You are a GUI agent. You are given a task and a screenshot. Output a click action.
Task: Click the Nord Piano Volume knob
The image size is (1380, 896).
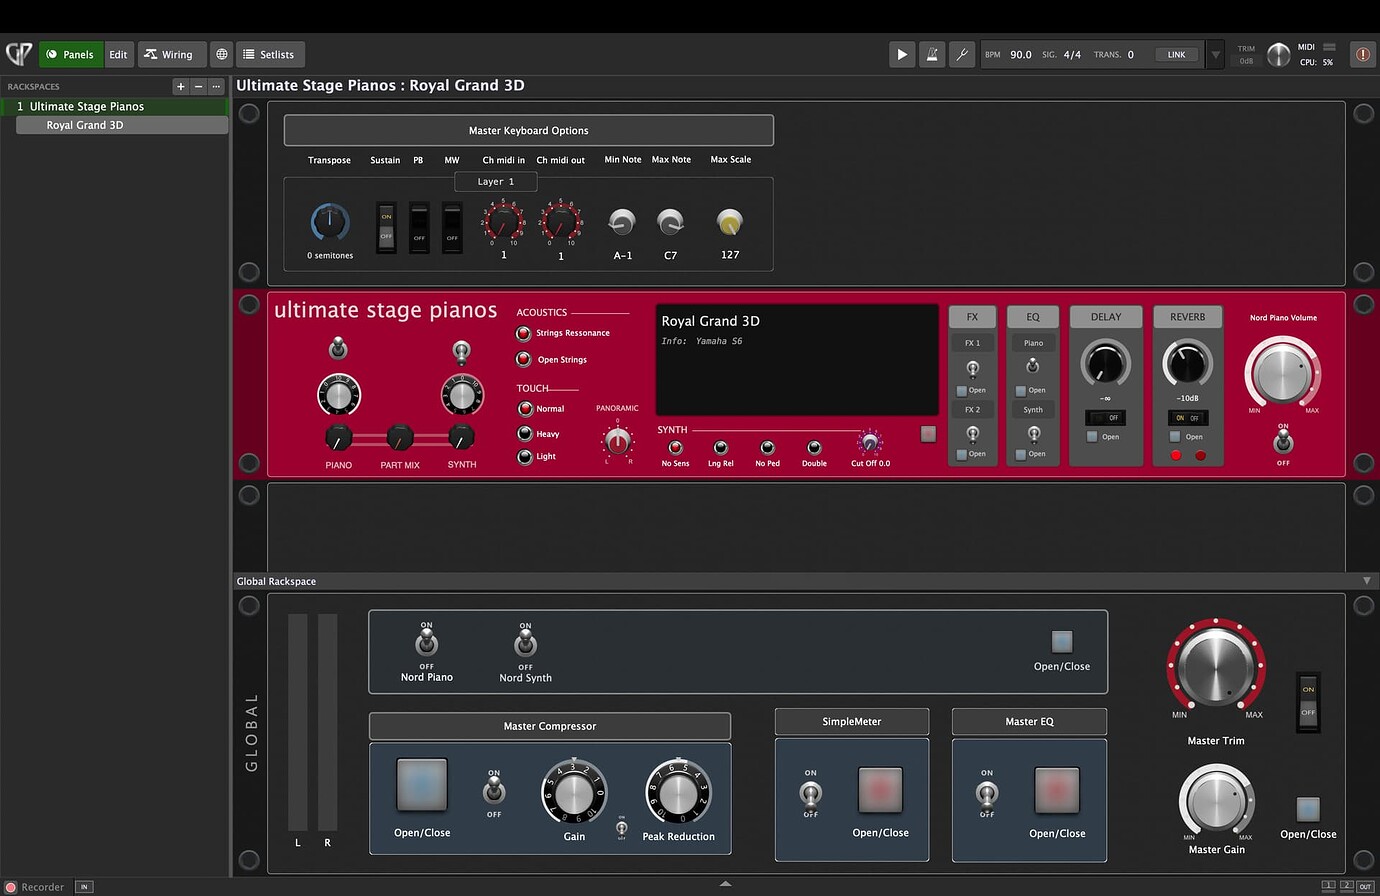click(x=1283, y=373)
